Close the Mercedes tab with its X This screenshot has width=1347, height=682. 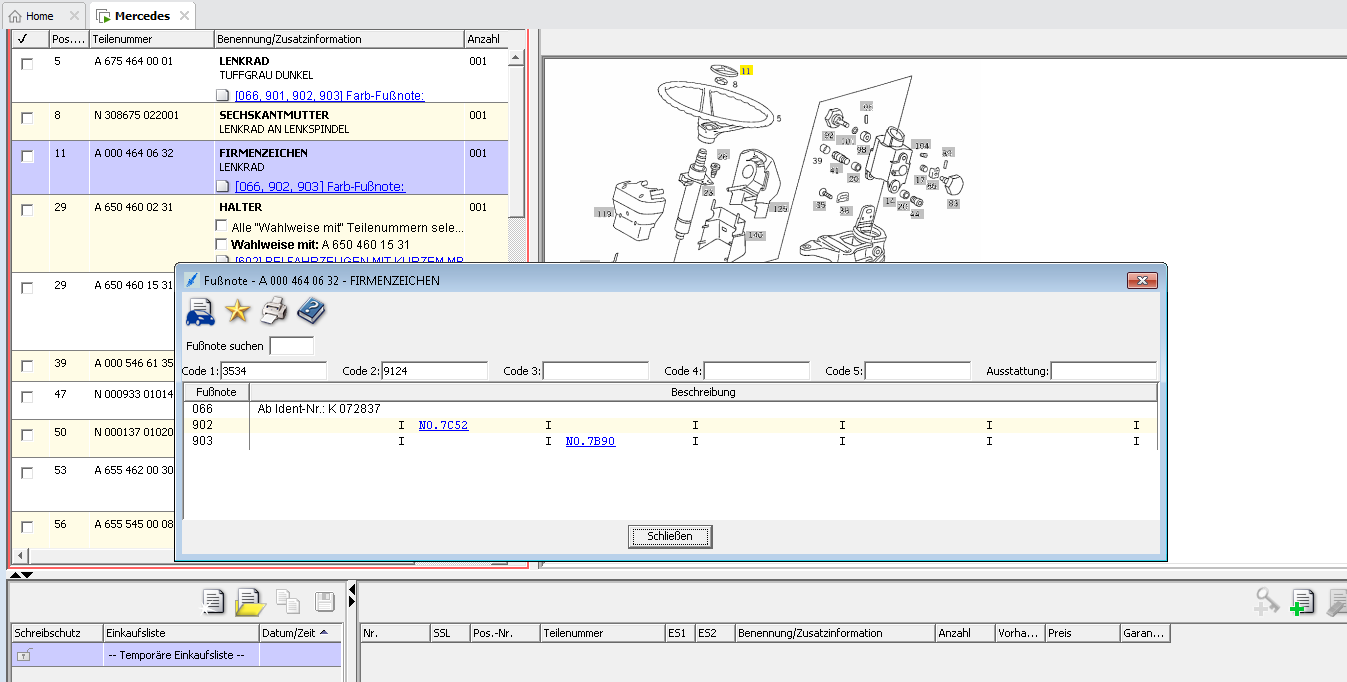click(184, 16)
